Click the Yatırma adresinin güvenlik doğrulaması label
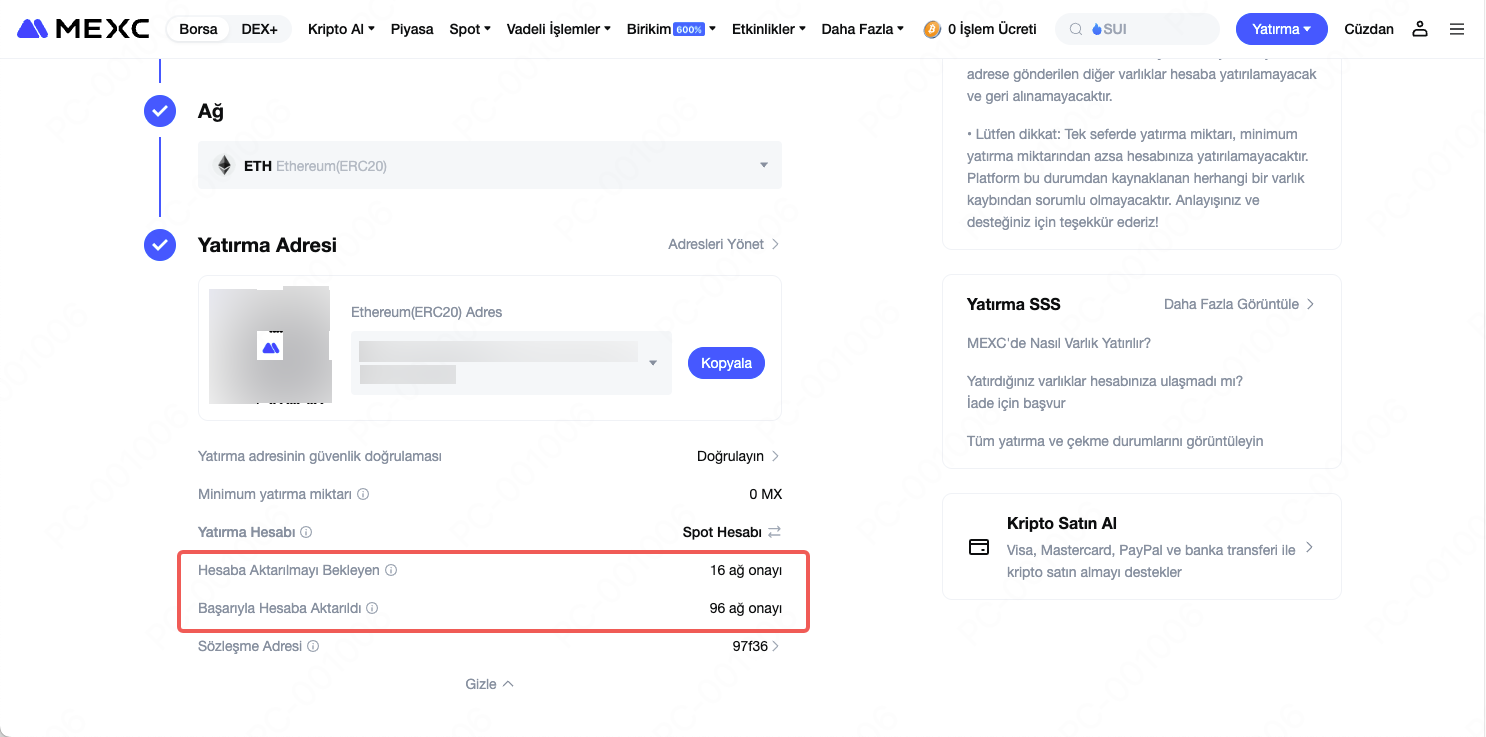Screen dimensions: 1486x737 (320, 456)
